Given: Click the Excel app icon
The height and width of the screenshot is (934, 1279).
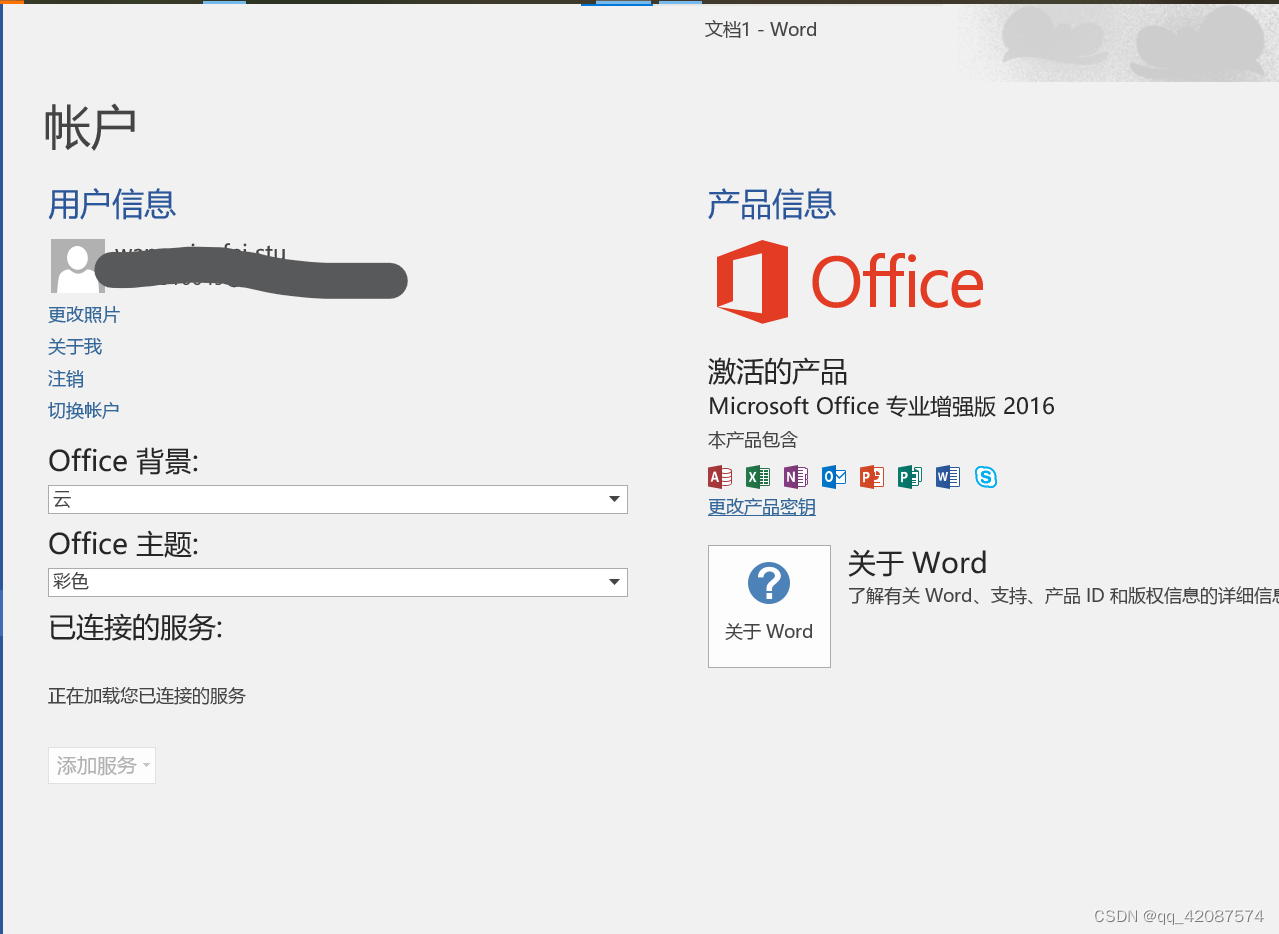Looking at the screenshot, I should coord(758,477).
